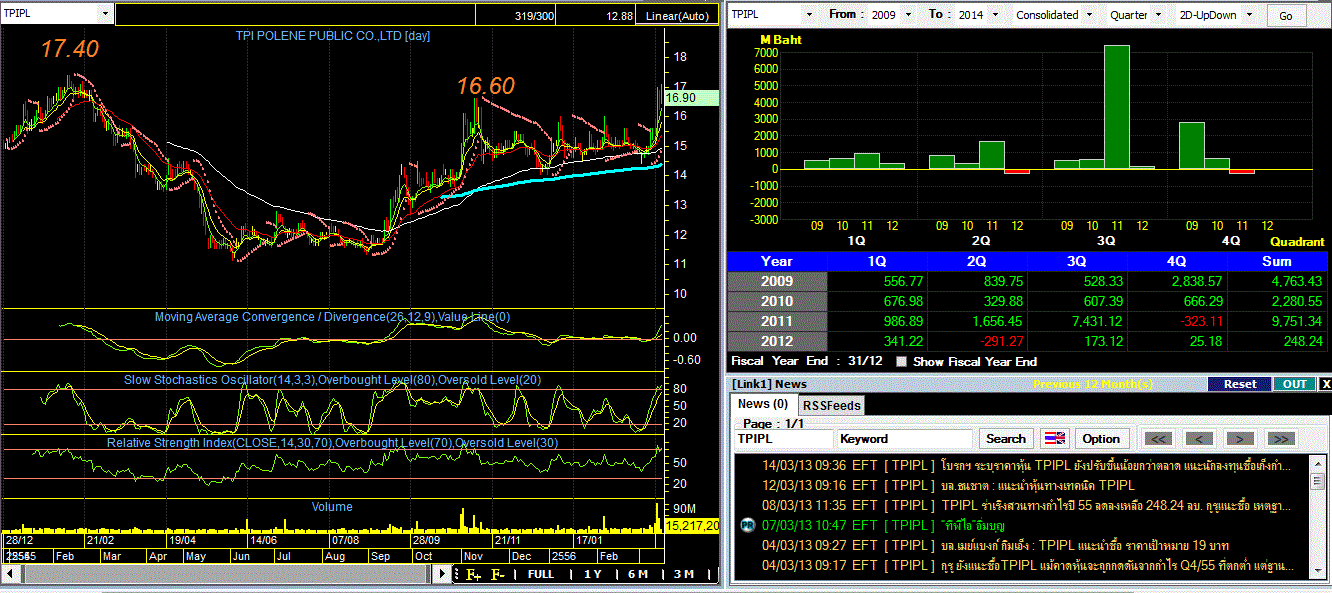The height and width of the screenshot is (593, 1332).
Task: Open the 2D-UpDown chart style dropdown
Action: (x=1251, y=15)
